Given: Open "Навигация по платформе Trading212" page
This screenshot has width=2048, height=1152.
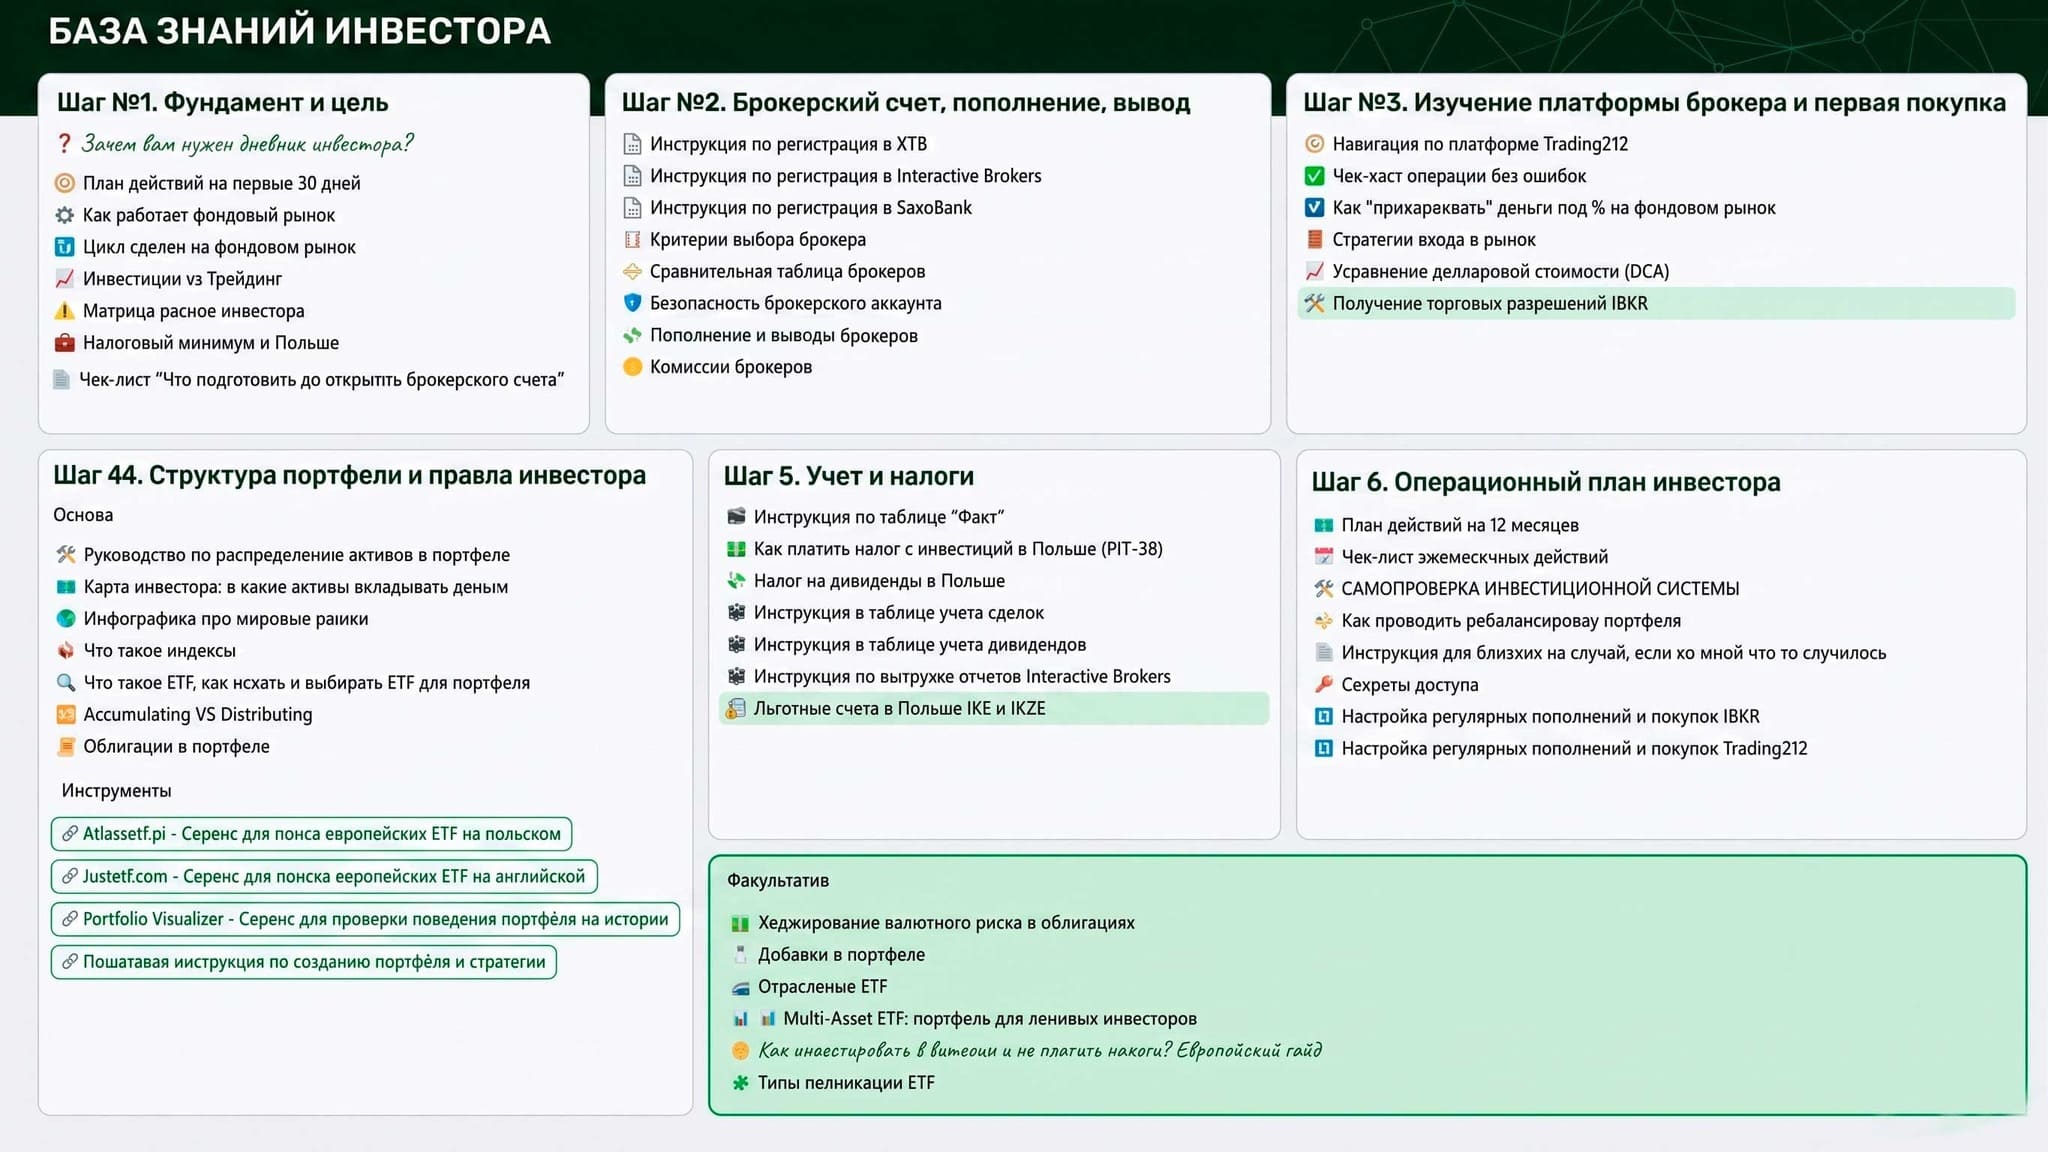Looking at the screenshot, I should [1480, 144].
